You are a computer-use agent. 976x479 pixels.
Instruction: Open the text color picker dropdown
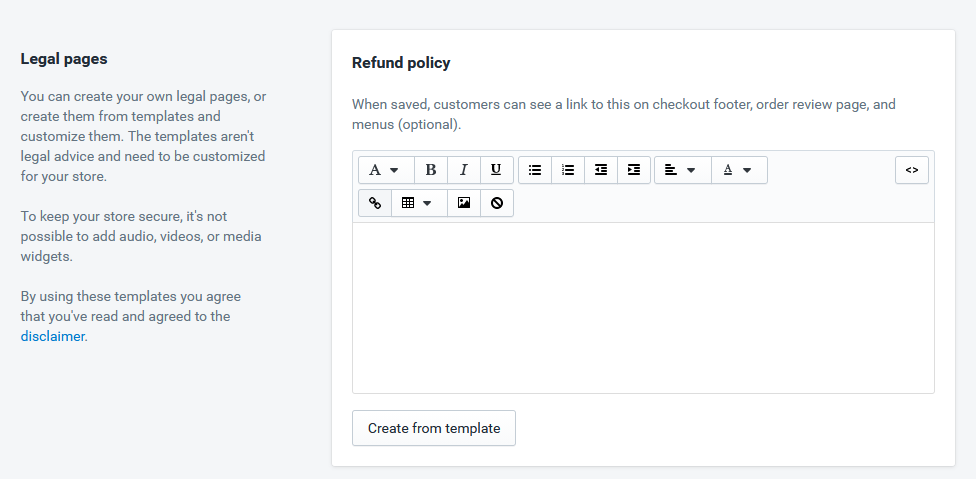click(739, 170)
